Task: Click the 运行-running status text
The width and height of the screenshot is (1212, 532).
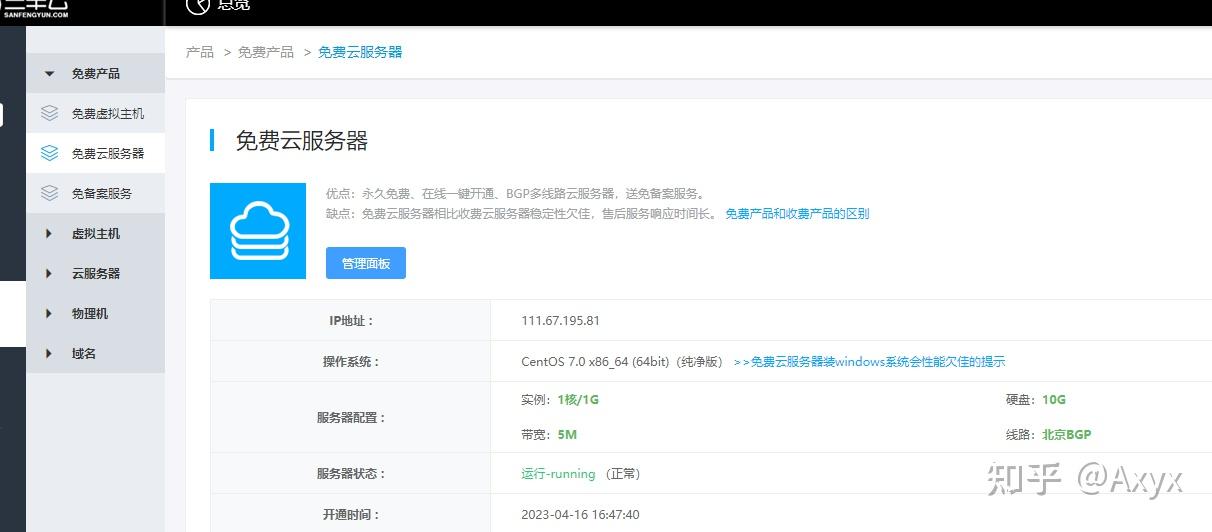Action: coord(558,474)
